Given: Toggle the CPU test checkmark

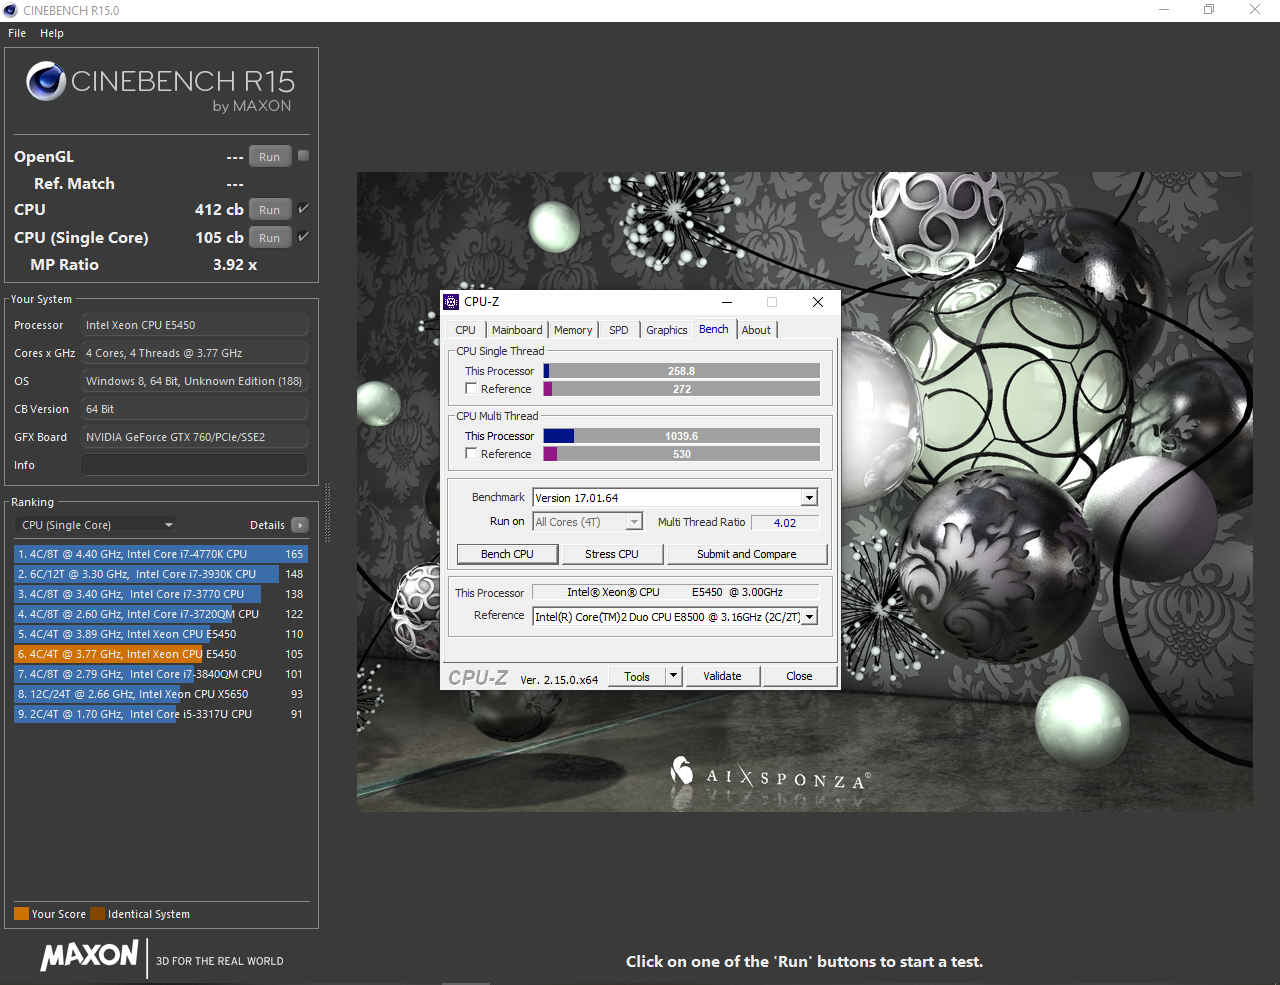Looking at the screenshot, I should point(303,209).
